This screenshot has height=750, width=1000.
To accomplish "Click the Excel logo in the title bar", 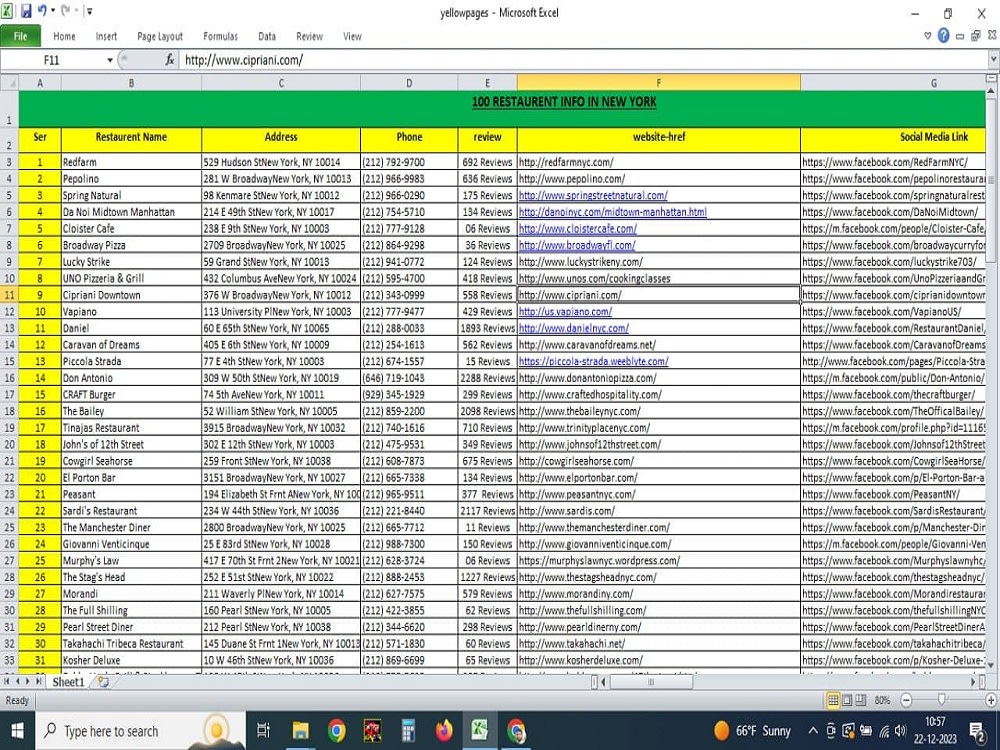I will pos(8,11).
